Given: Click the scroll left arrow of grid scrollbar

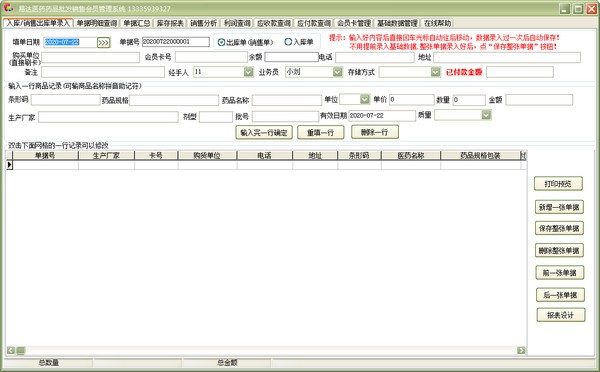Looking at the screenshot, I should (x=11, y=350).
